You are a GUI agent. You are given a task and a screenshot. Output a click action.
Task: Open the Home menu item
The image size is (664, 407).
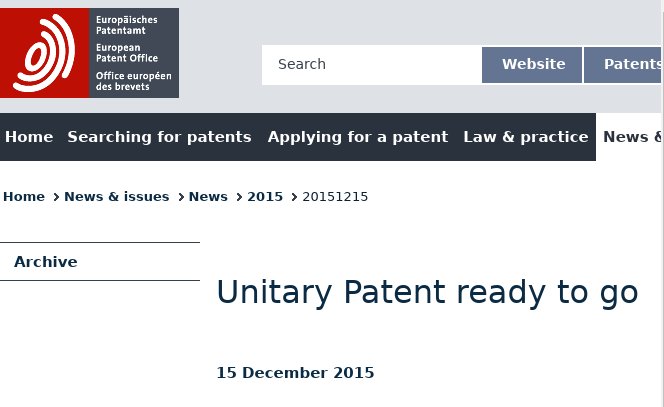point(29,137)
